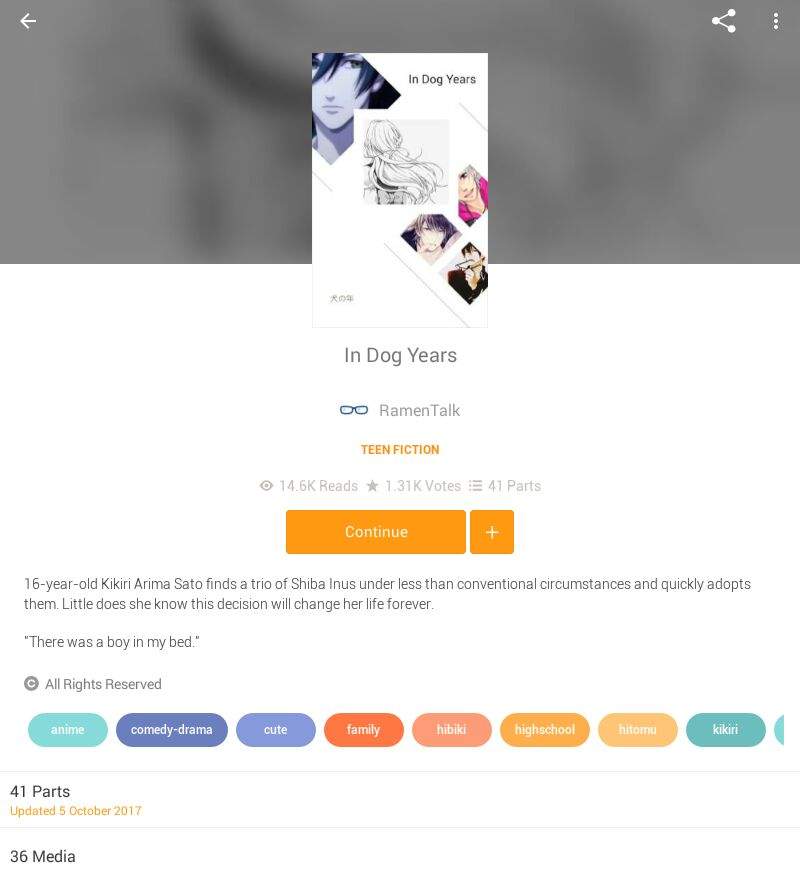Screen dimensions: 800x880
Task: Add story to library with plus button
Action: pyautogui.click(x=492, y=532)
